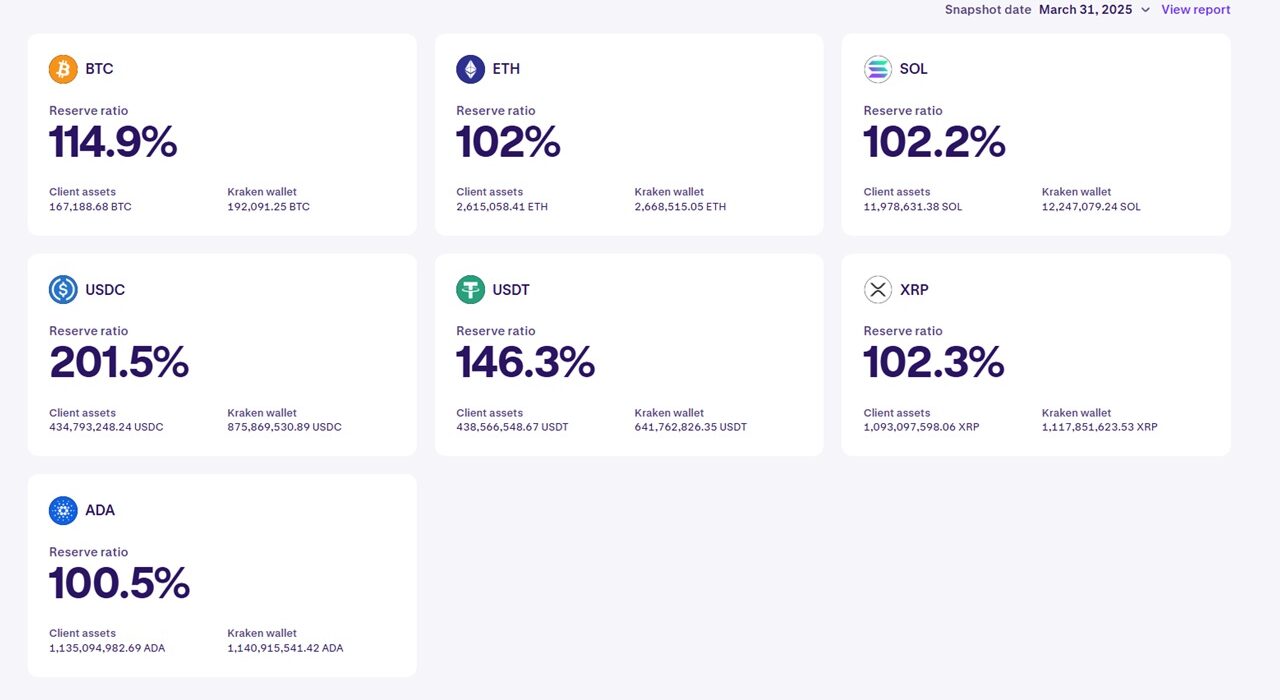Viewport: 1280px width, 700px height.
Task: Click the Client assets label on USDT card
Action: [490, 413]
